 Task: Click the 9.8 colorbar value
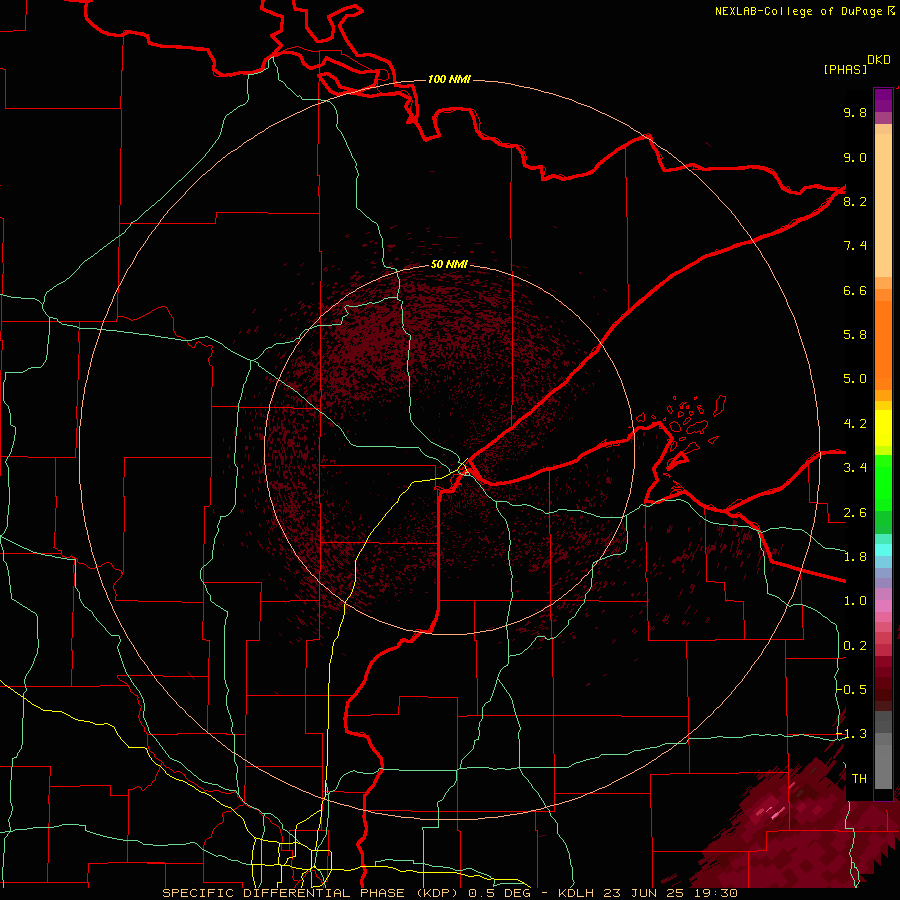click(x=855, y=112)
